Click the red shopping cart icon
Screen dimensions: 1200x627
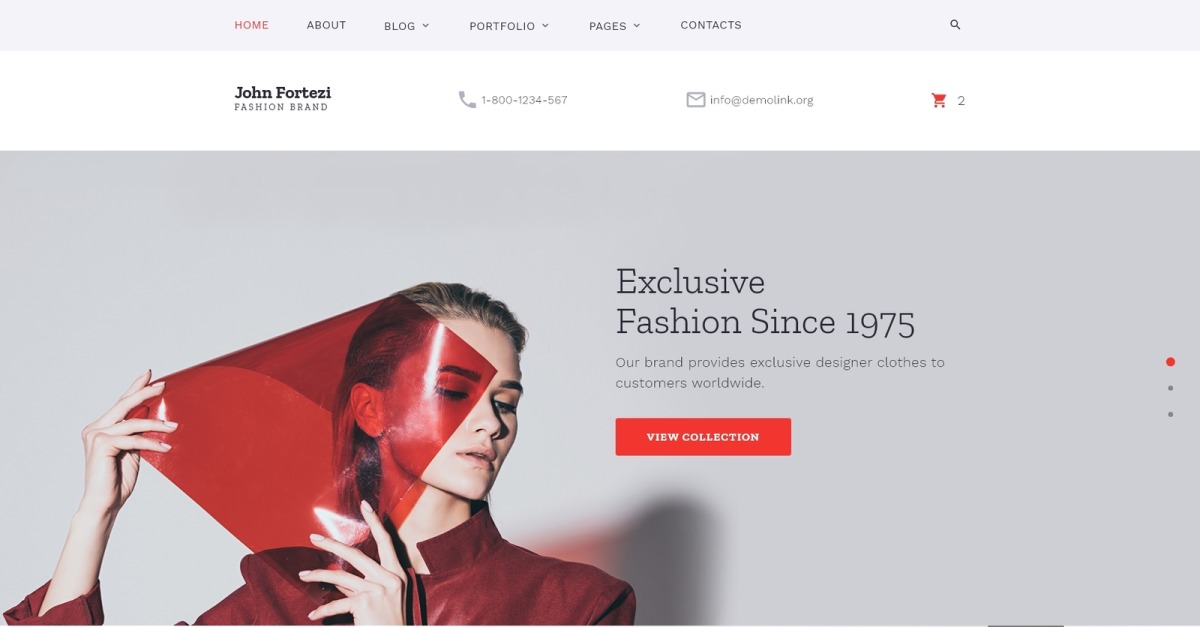click(x=938, y=100)
